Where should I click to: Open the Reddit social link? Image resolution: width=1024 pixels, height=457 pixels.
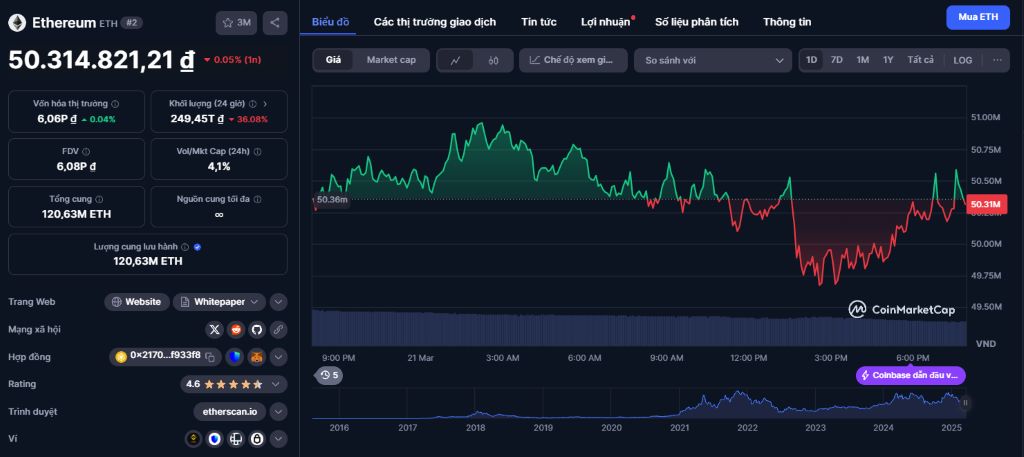[x=236, y=330]
